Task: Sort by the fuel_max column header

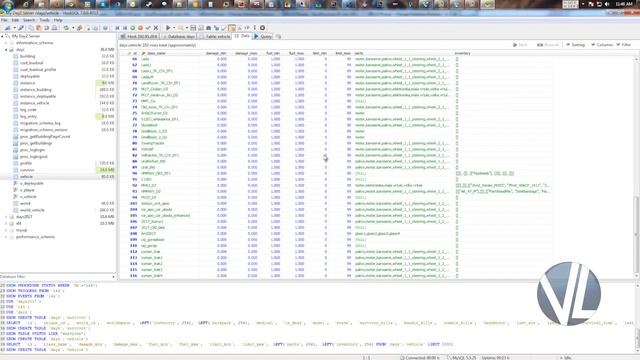Action: (296, 53)
